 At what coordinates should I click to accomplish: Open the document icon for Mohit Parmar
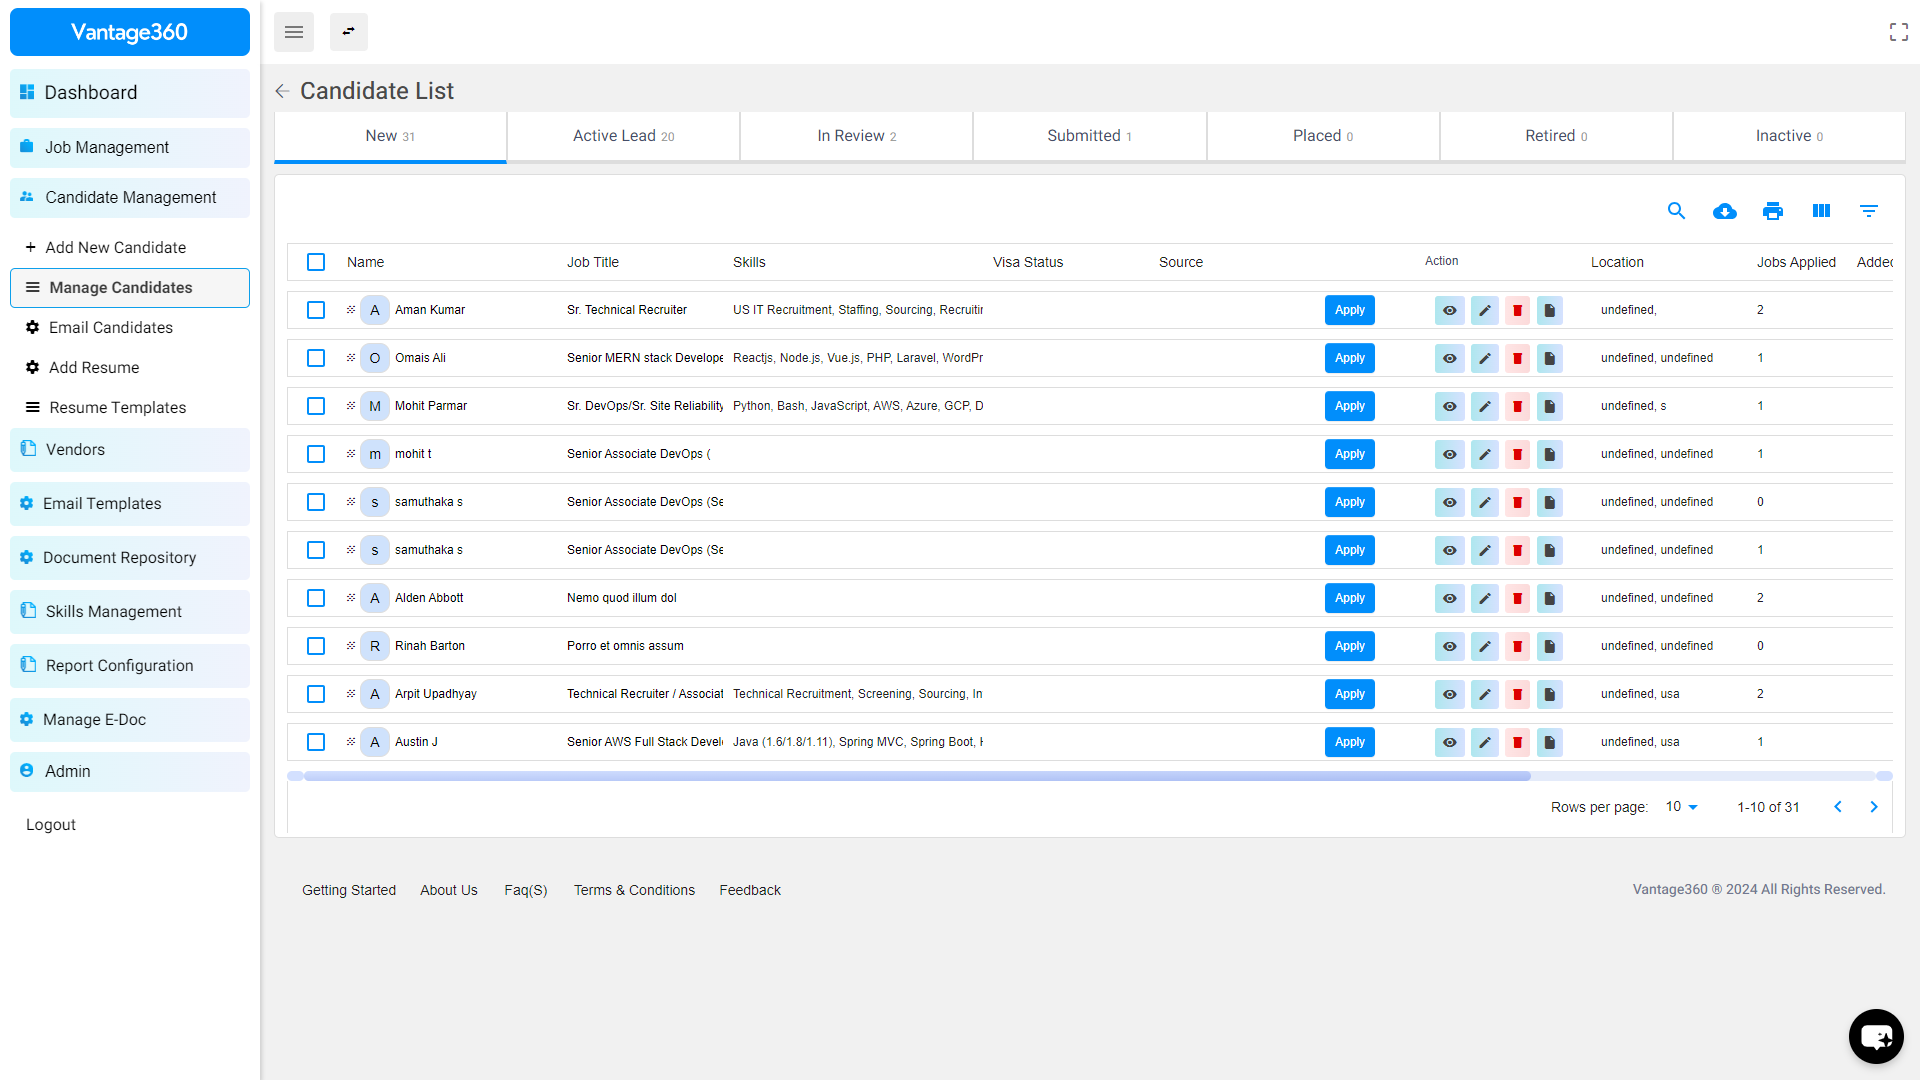tap(1549, 406)
